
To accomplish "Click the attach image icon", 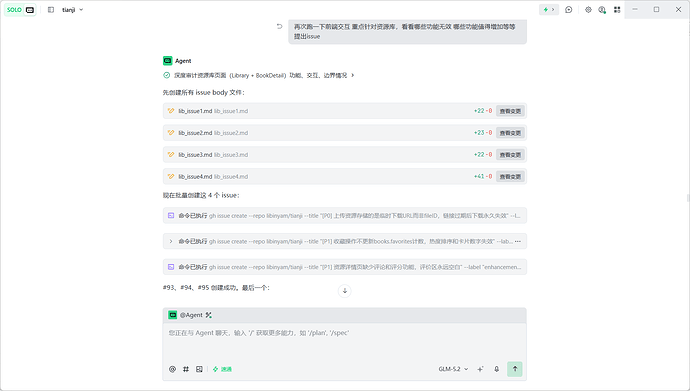I will point(199,369).
